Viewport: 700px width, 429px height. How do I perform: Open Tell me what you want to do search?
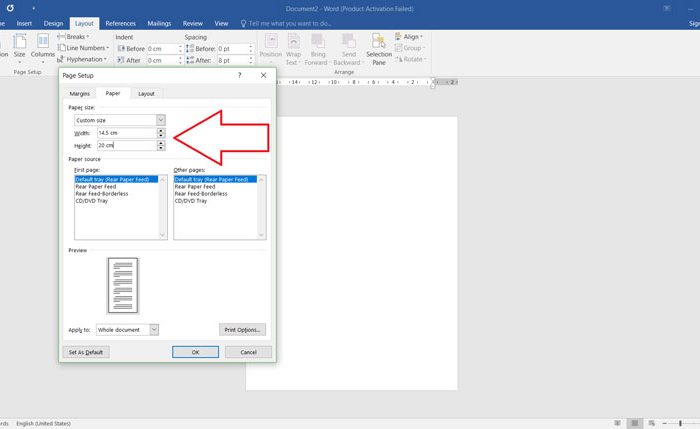(x=286, y=23)
